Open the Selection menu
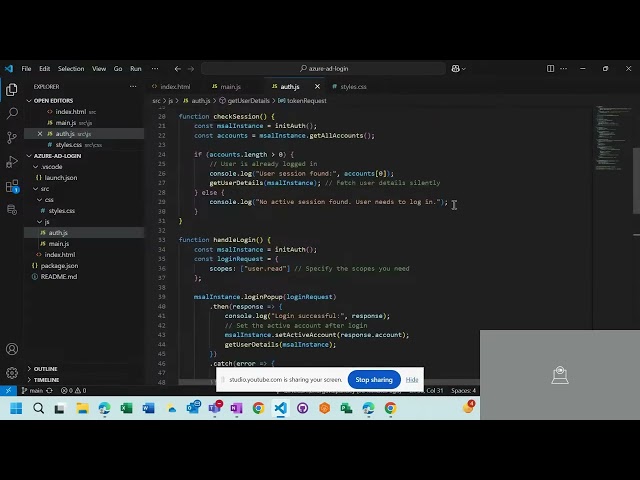The width and height of the screenshot is (640, 480). click(x=71, y=69)
